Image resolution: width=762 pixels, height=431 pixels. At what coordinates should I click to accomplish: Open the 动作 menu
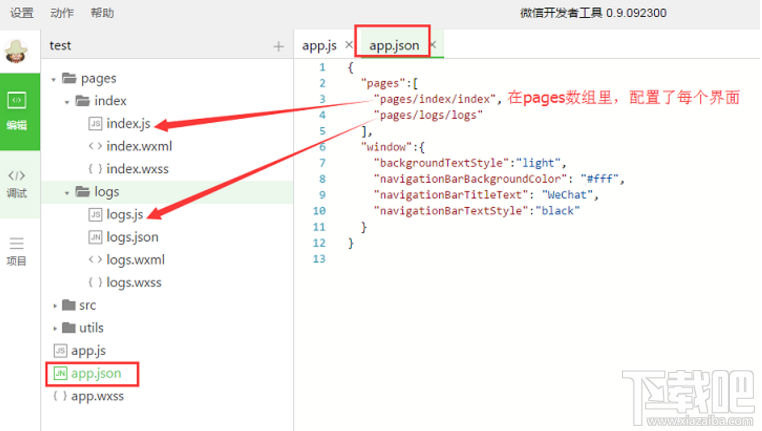pyautogui.click(x=62, y=13)
